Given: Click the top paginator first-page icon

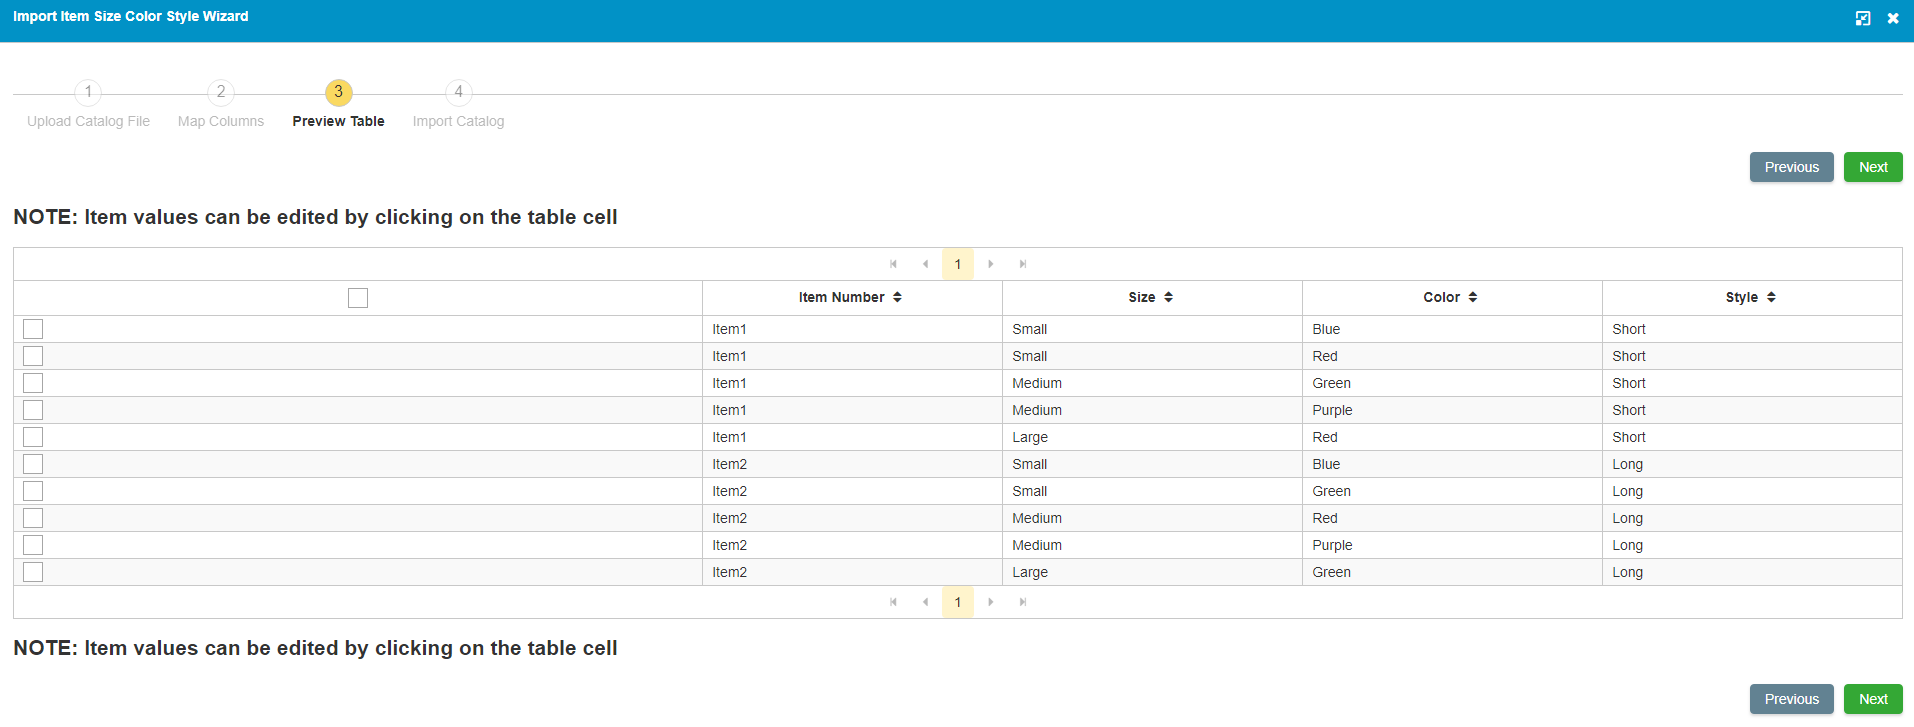Looking at the screenshot, I should 893,264.
